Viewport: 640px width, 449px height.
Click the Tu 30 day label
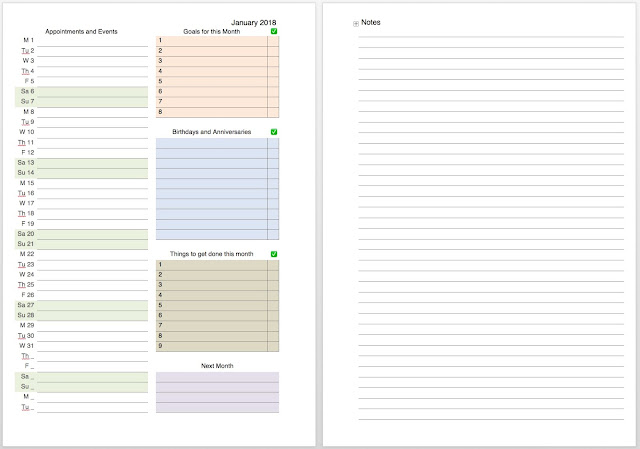click(26, 336)
